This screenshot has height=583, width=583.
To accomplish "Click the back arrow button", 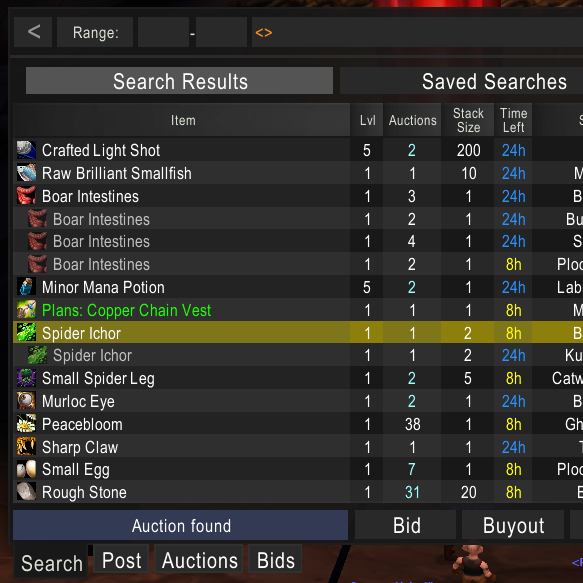I will [33, 32].
